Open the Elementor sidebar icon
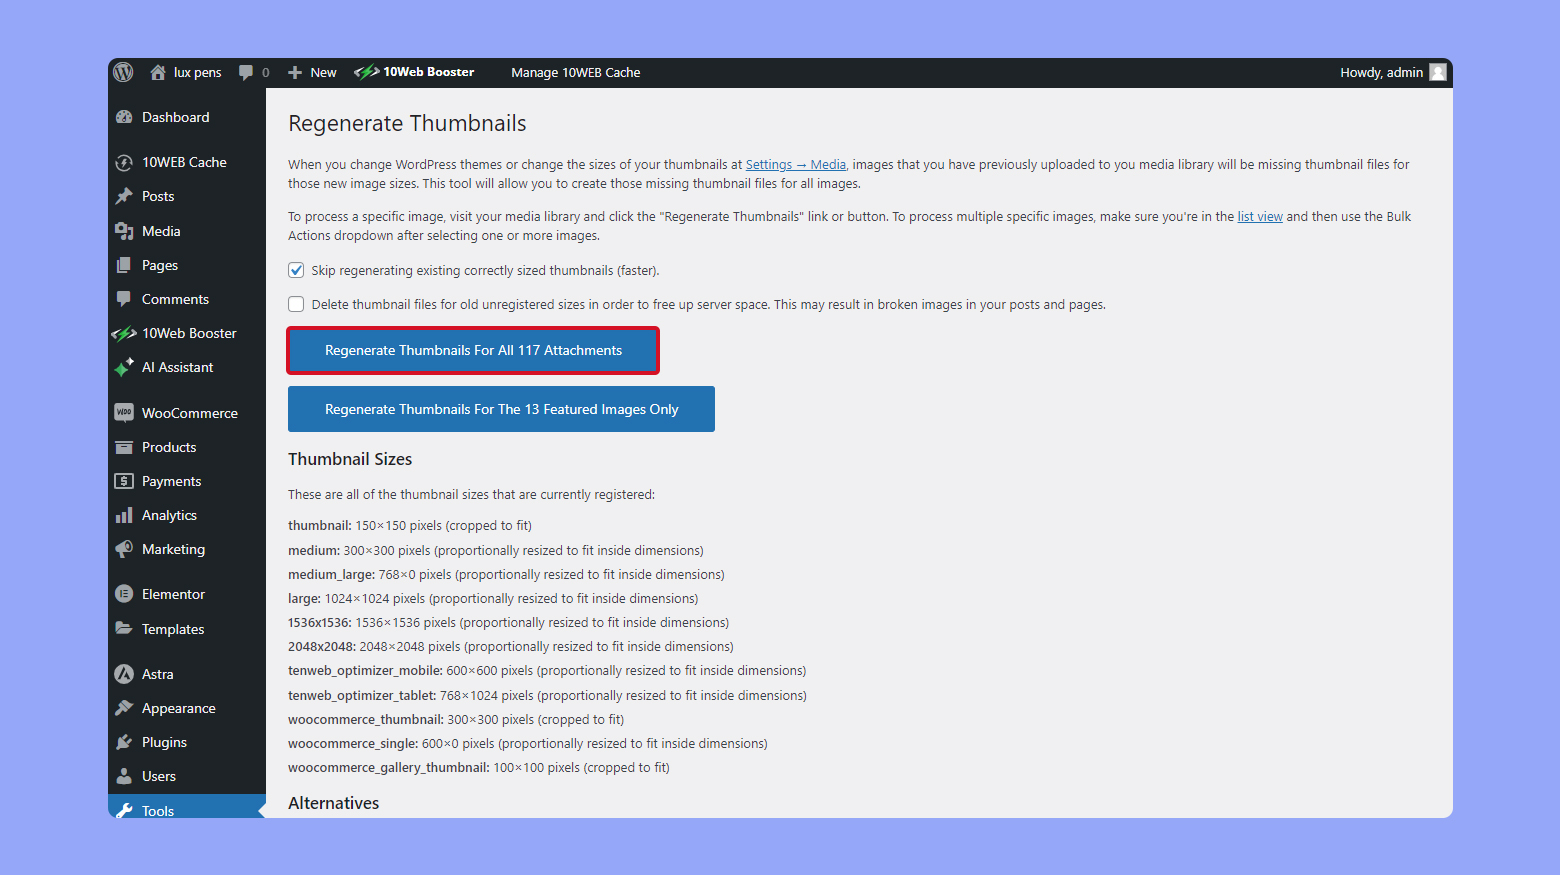Screen dimensions: 1560x875 click(124, 594)
